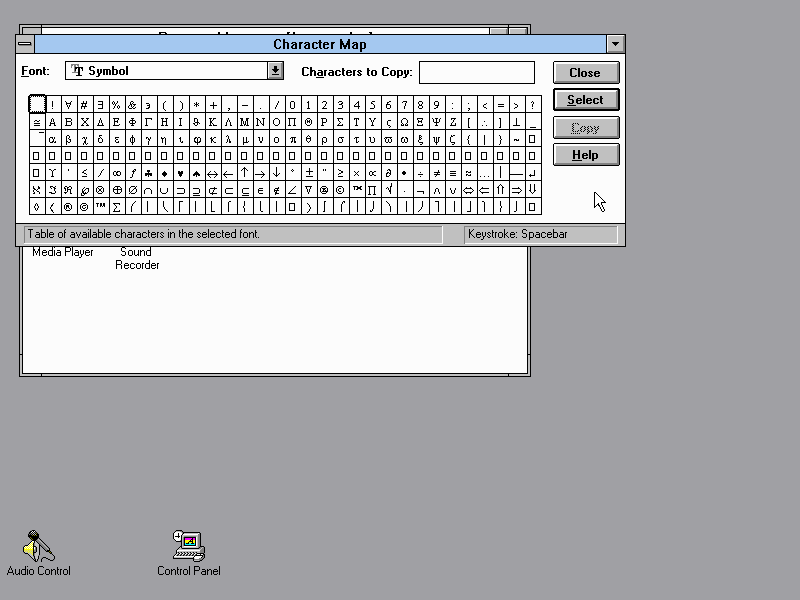Select the Sound Recorder program item
Screen dimensions: 800x600
point(137,258)
